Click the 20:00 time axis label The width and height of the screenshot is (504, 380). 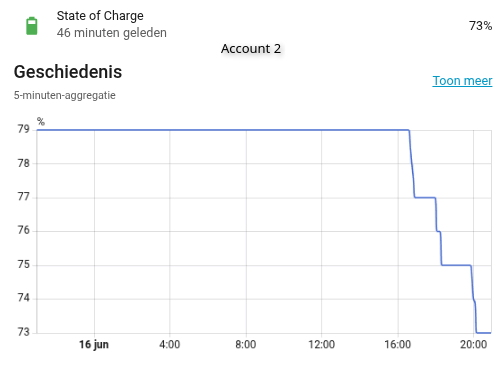(473, 344)
